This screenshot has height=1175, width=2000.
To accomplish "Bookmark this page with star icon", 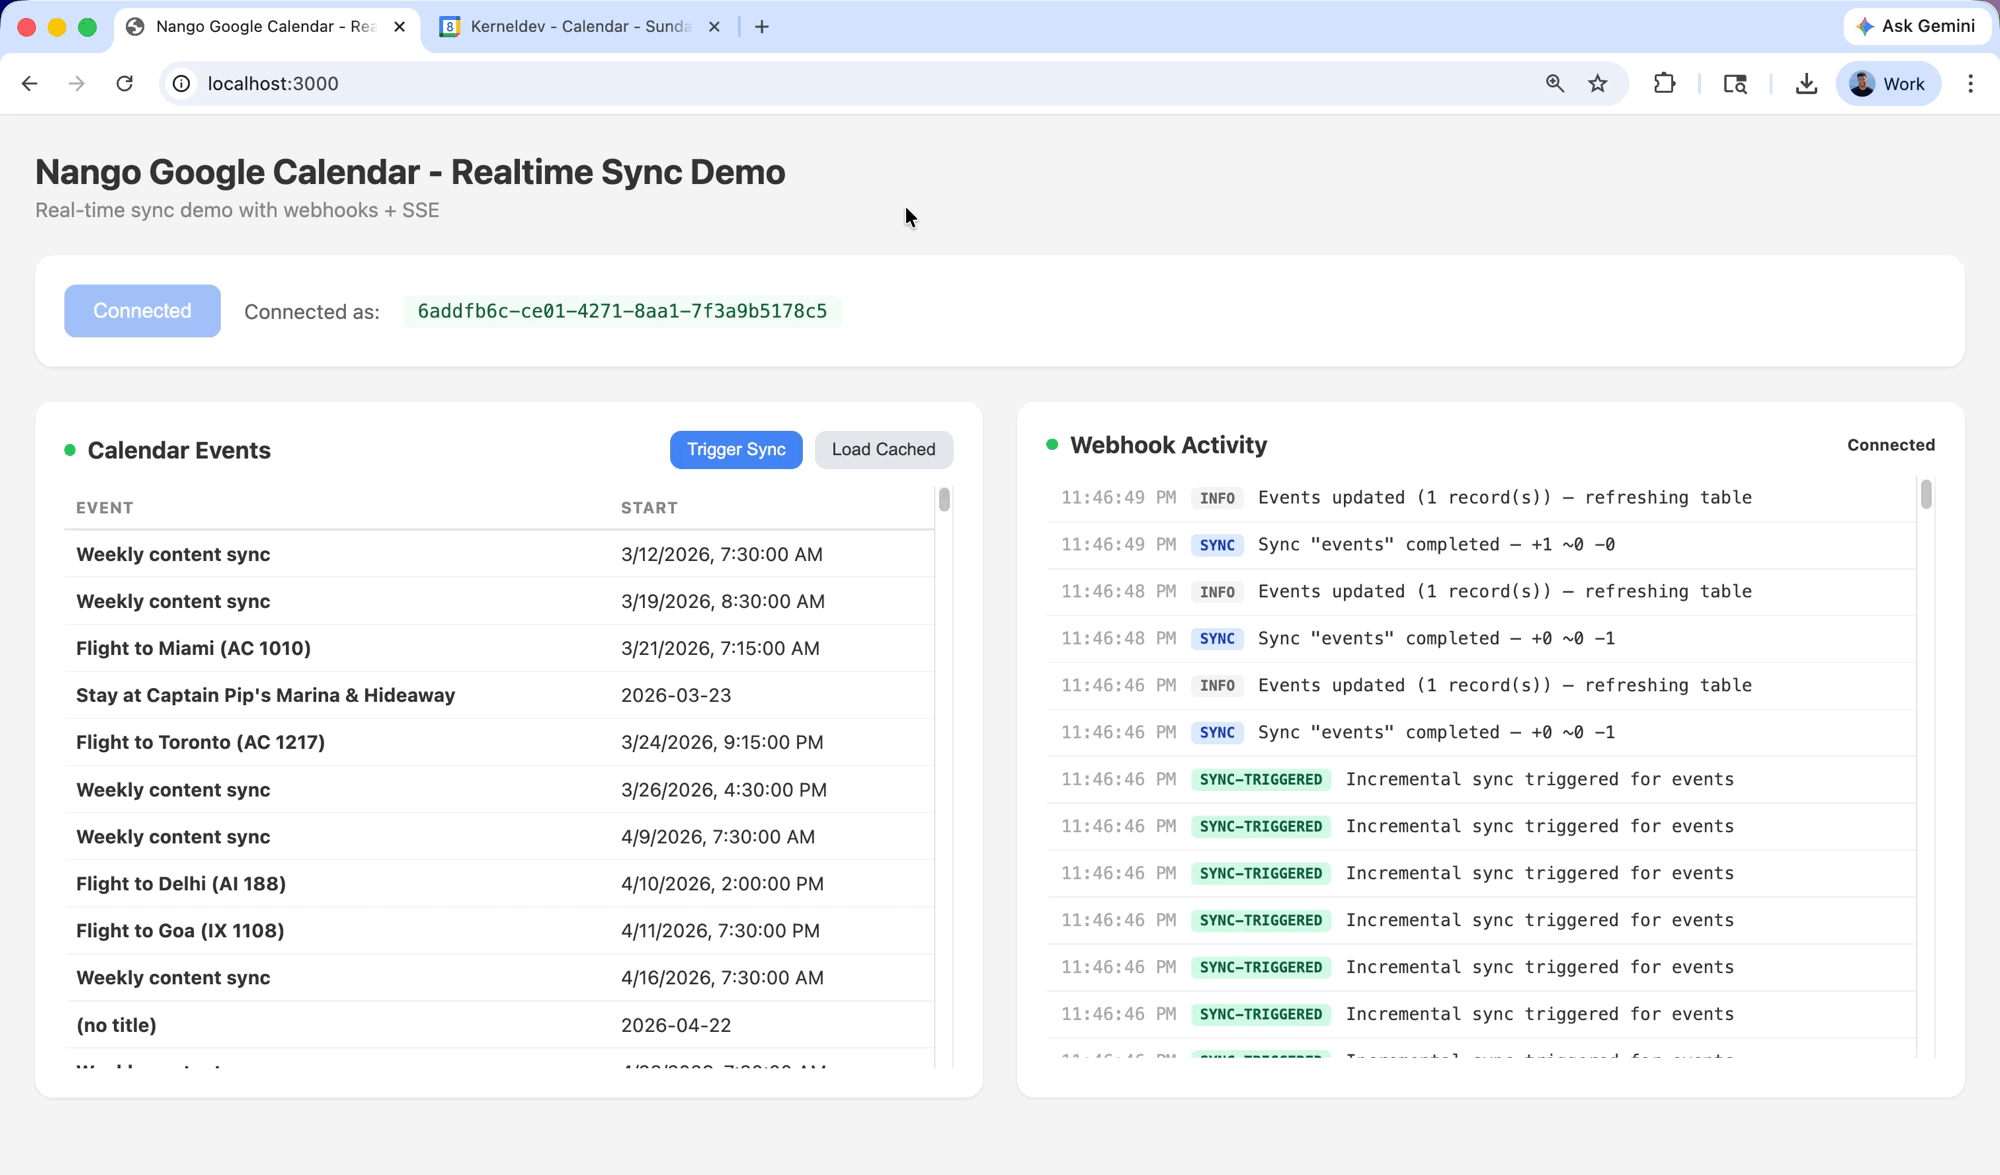I will click(1598, 84).
